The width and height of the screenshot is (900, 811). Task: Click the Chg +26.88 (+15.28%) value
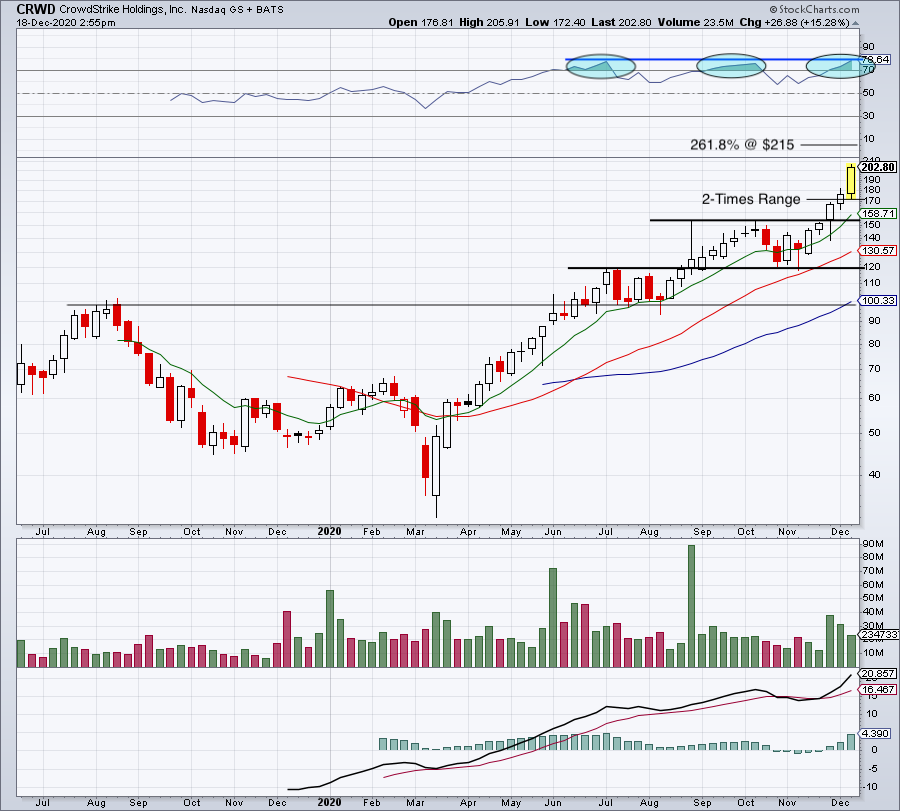tap(794, 22)
